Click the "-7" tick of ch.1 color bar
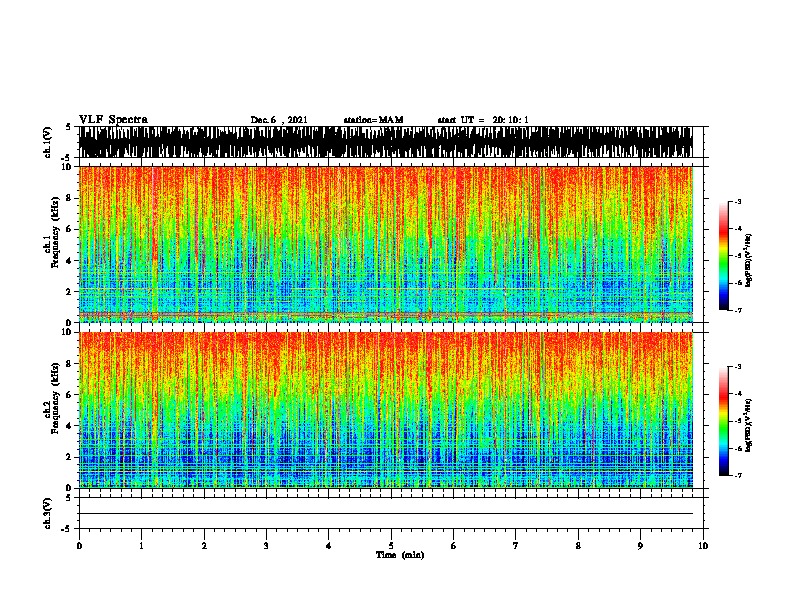Image resolution: width=792 pixels, height=612 pixels. [738, 310]
